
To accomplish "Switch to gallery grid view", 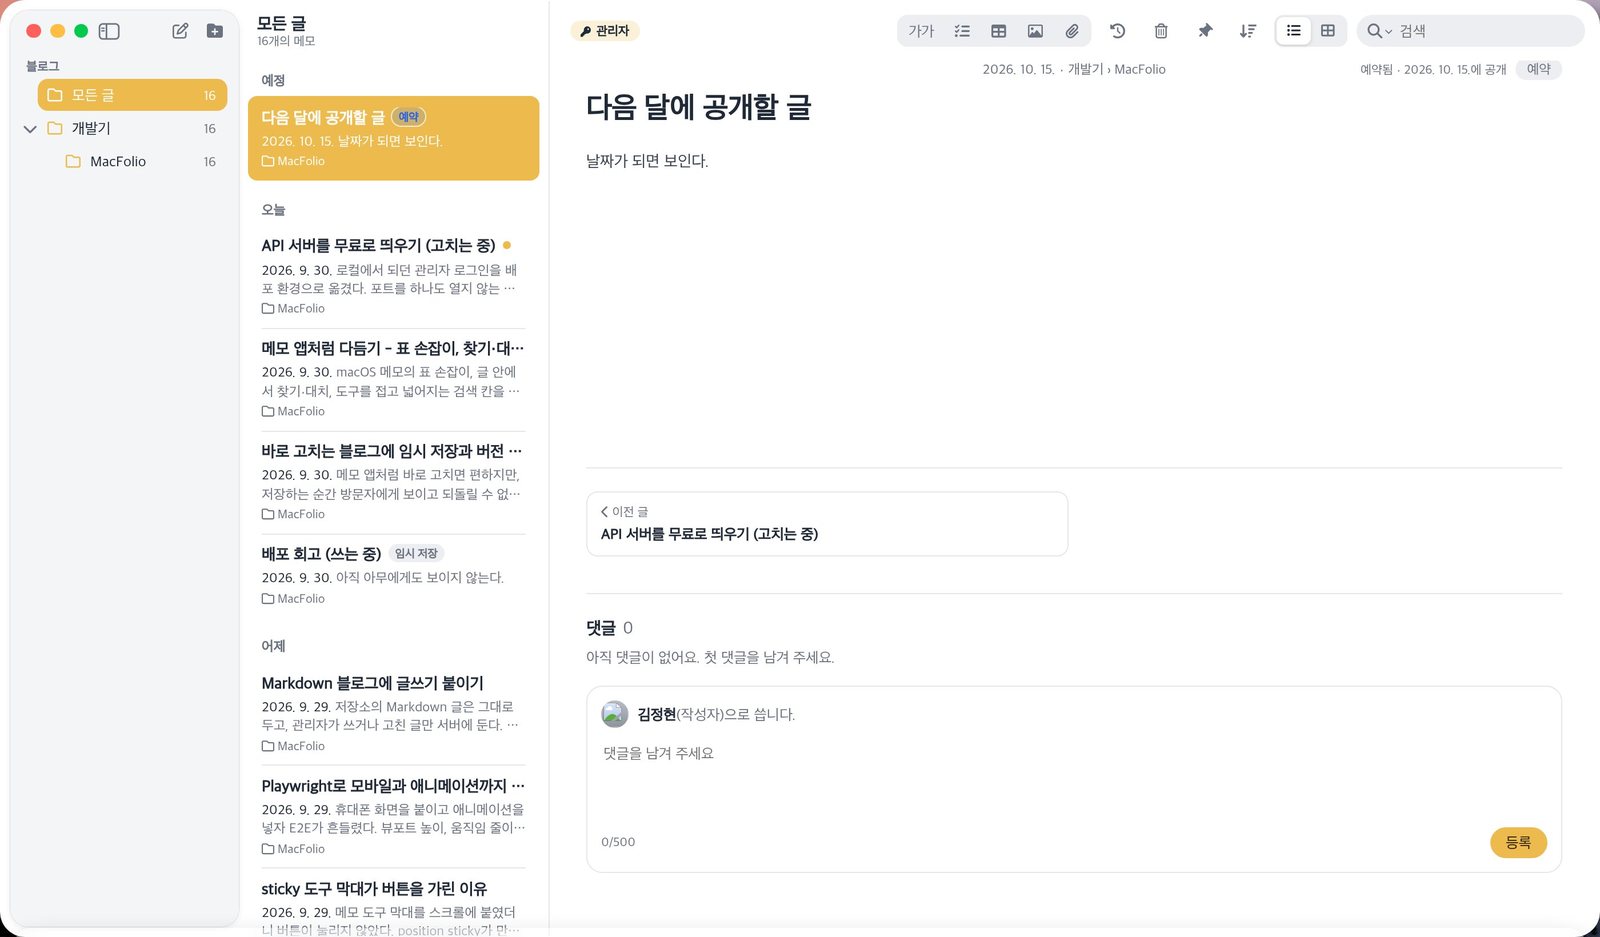I will click(x=1328, y=31).
